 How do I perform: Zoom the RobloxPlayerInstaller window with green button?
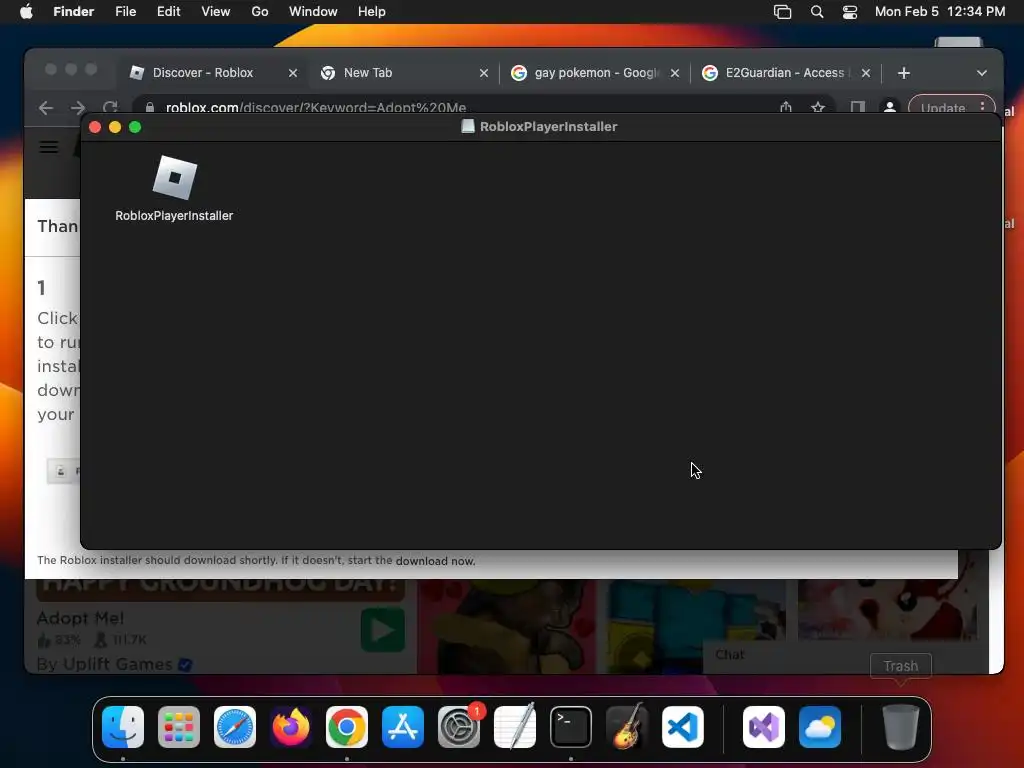[135, 127]
